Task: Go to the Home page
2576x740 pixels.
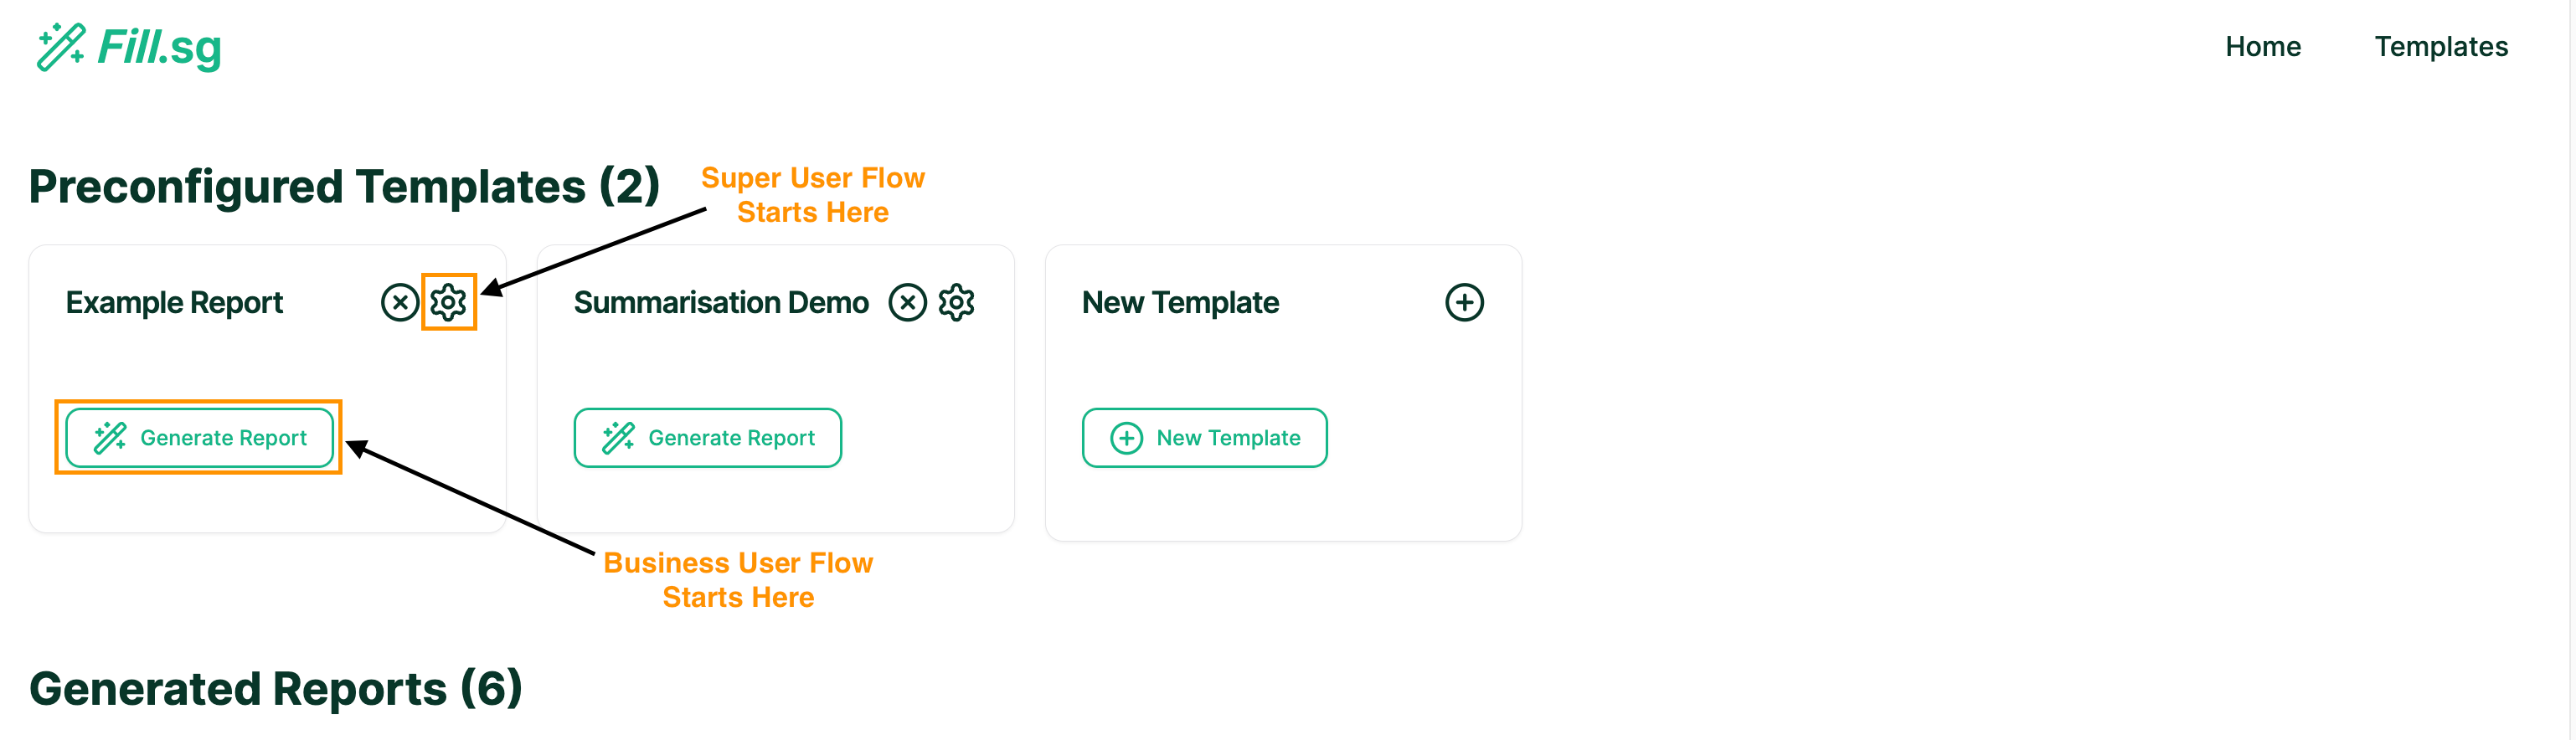Action: [2262, 47]
